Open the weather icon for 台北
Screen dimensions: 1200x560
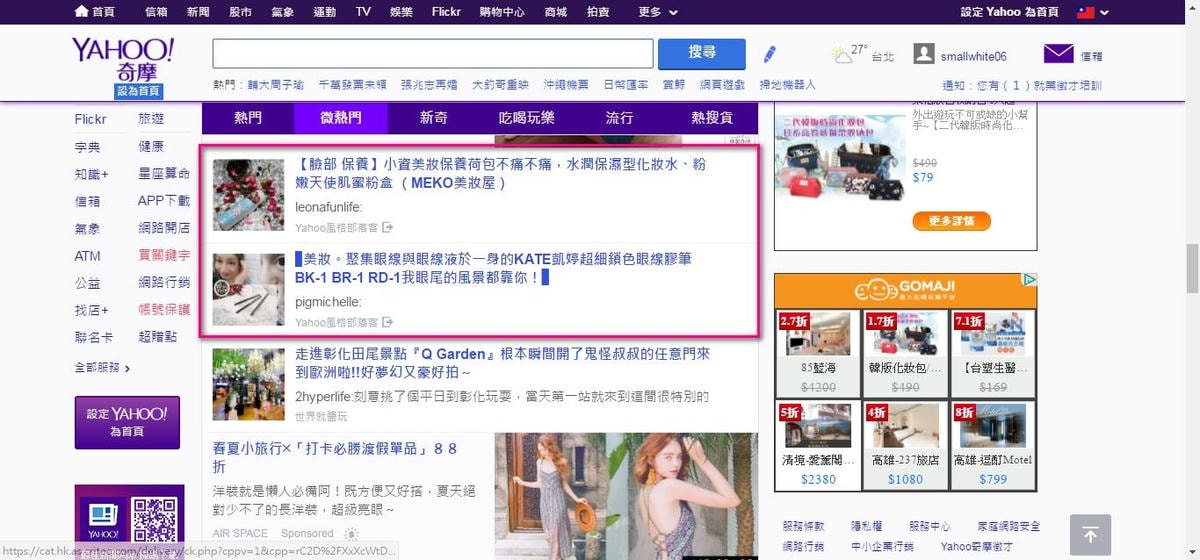tap(842, 55)
